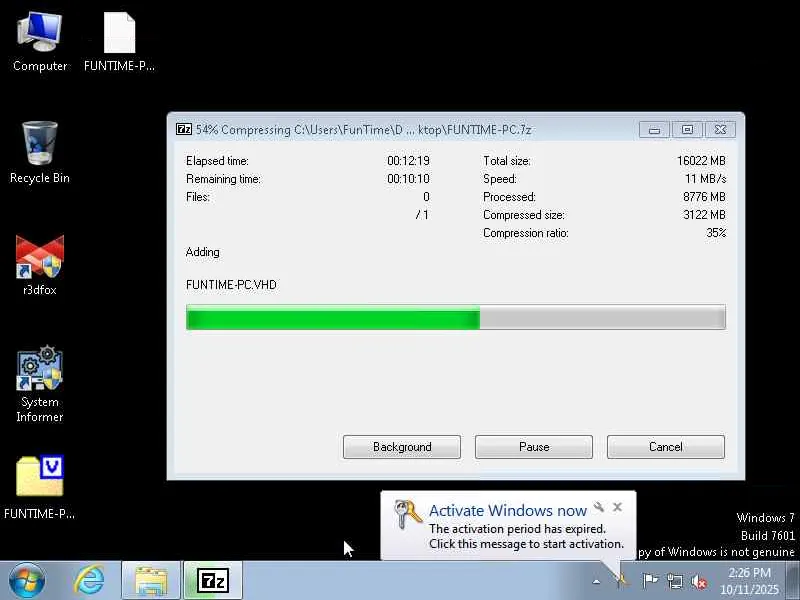The image size is (800, 600).
Task: Open Windows Explorer from taskbar
Action: click(151, 581)
